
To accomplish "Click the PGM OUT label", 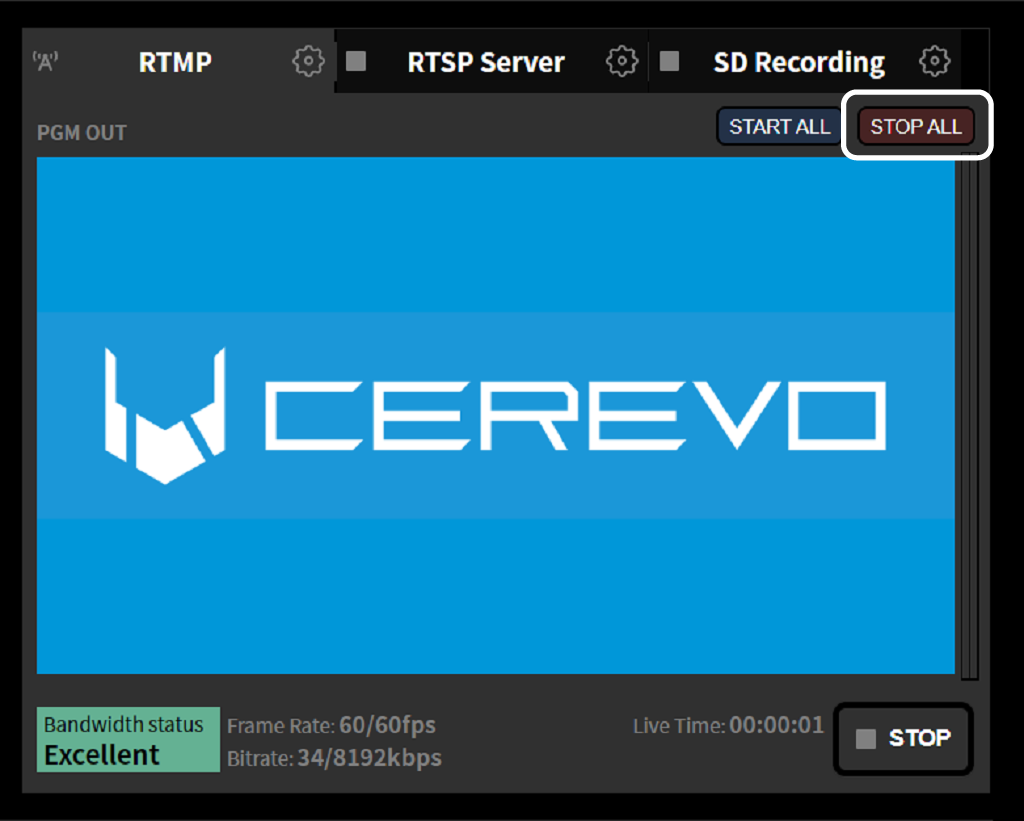I will pos(82,133).
